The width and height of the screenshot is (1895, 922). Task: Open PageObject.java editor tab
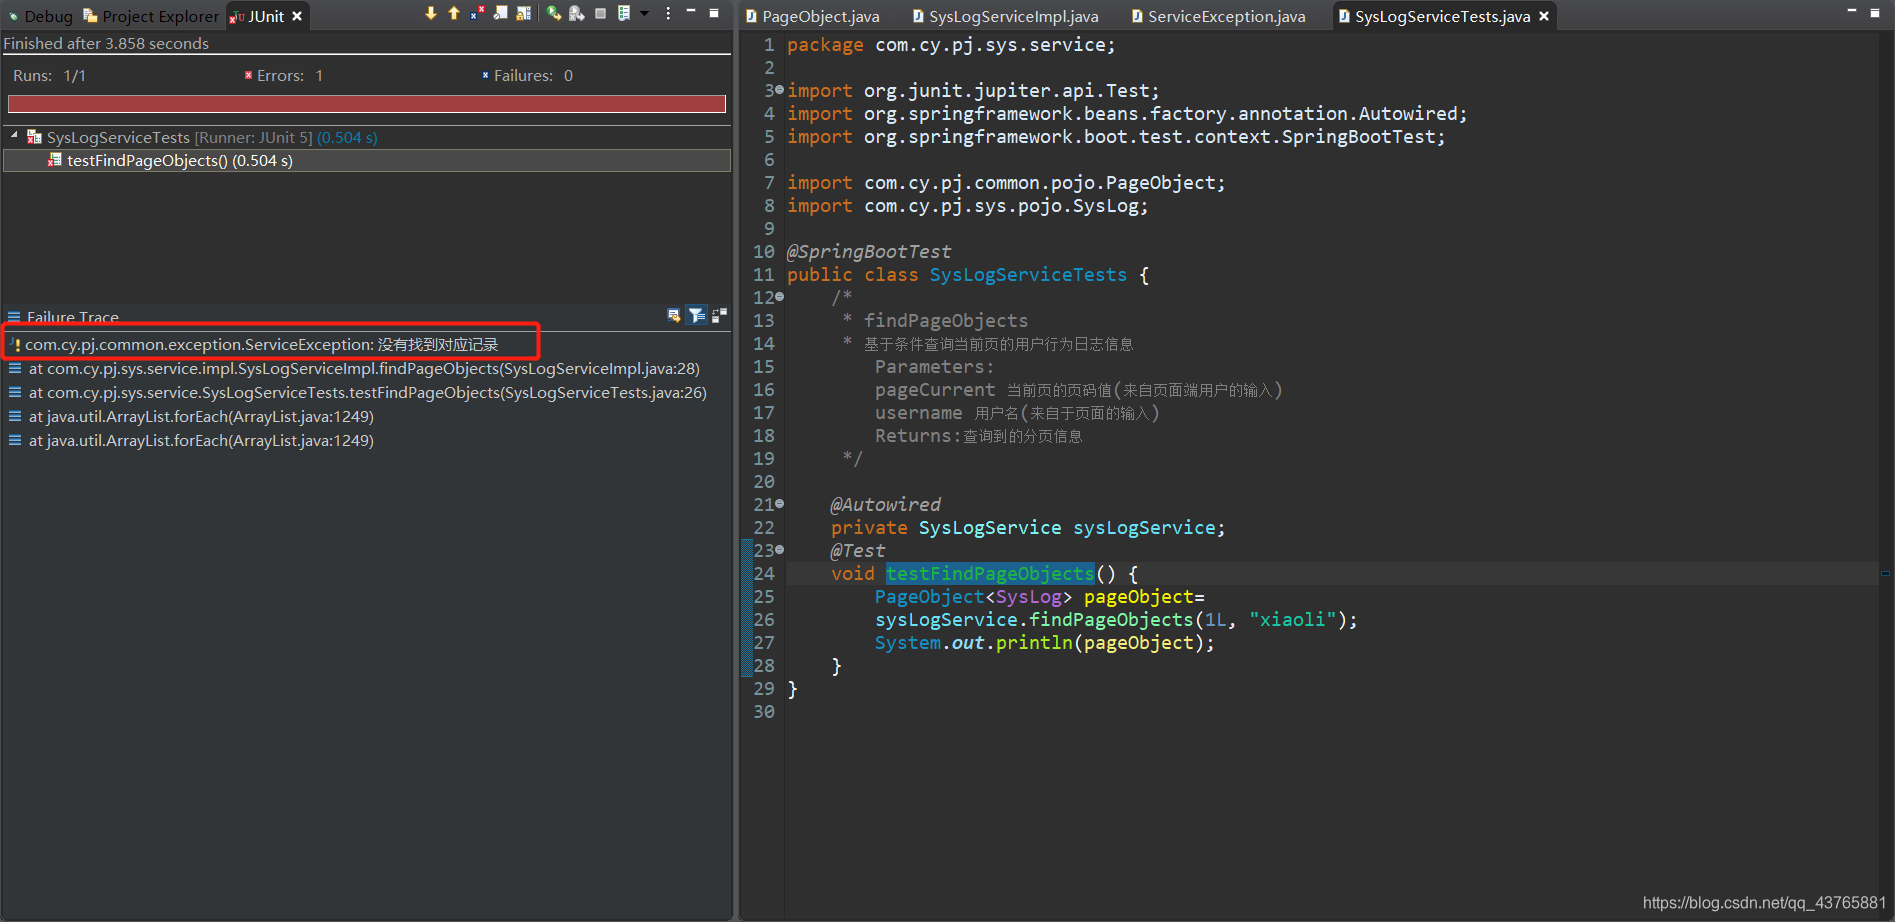[x=813, y=16]
